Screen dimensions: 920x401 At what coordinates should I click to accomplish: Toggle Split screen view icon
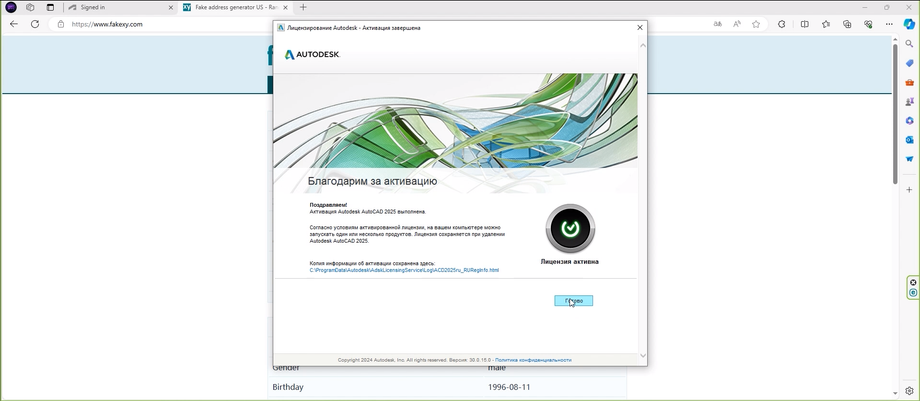[x=804, y=24]
